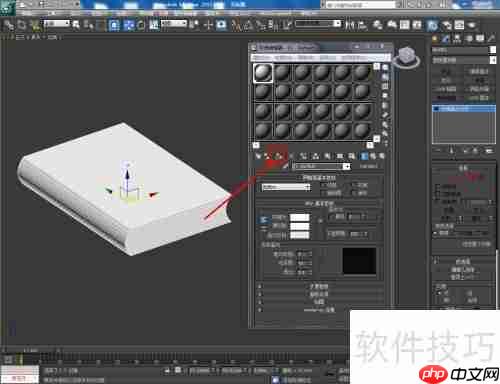The image size is (500, 384).
Task: Click Get Material in Material Editor toolbar
Action: 258,156
